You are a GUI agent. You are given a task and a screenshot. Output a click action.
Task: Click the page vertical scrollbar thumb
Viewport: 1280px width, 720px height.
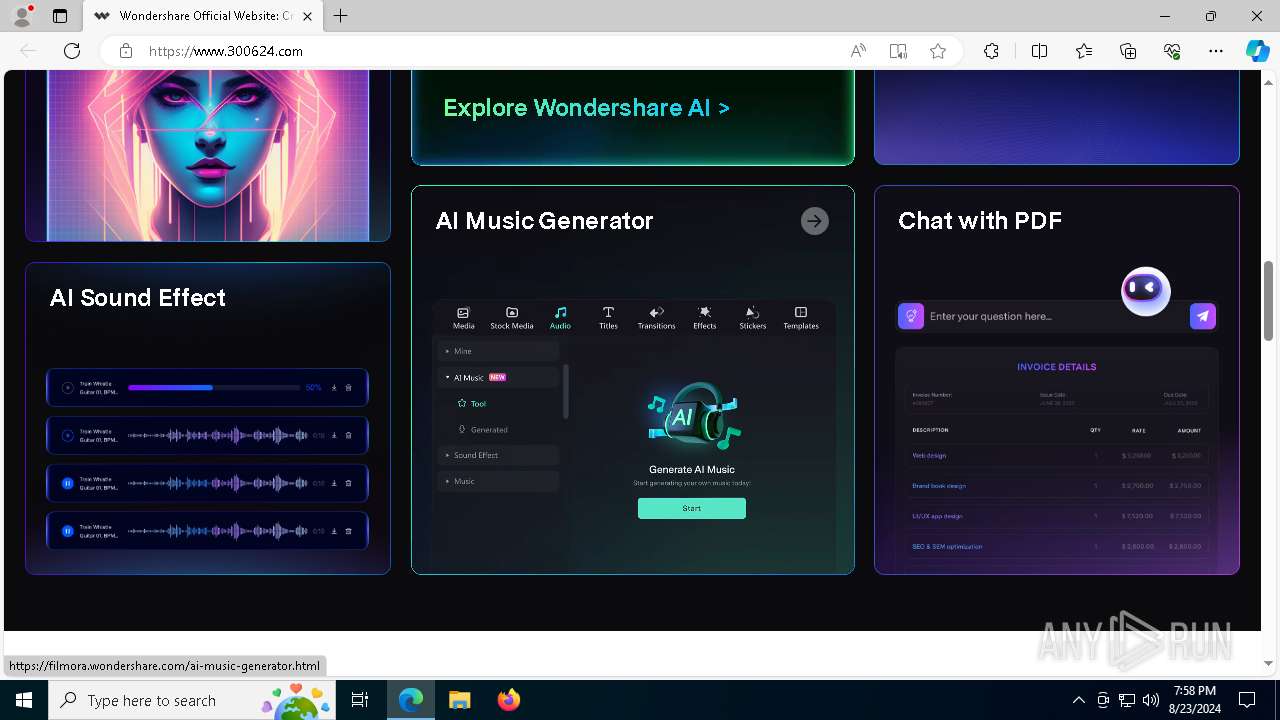click(x=1269, y=300)
